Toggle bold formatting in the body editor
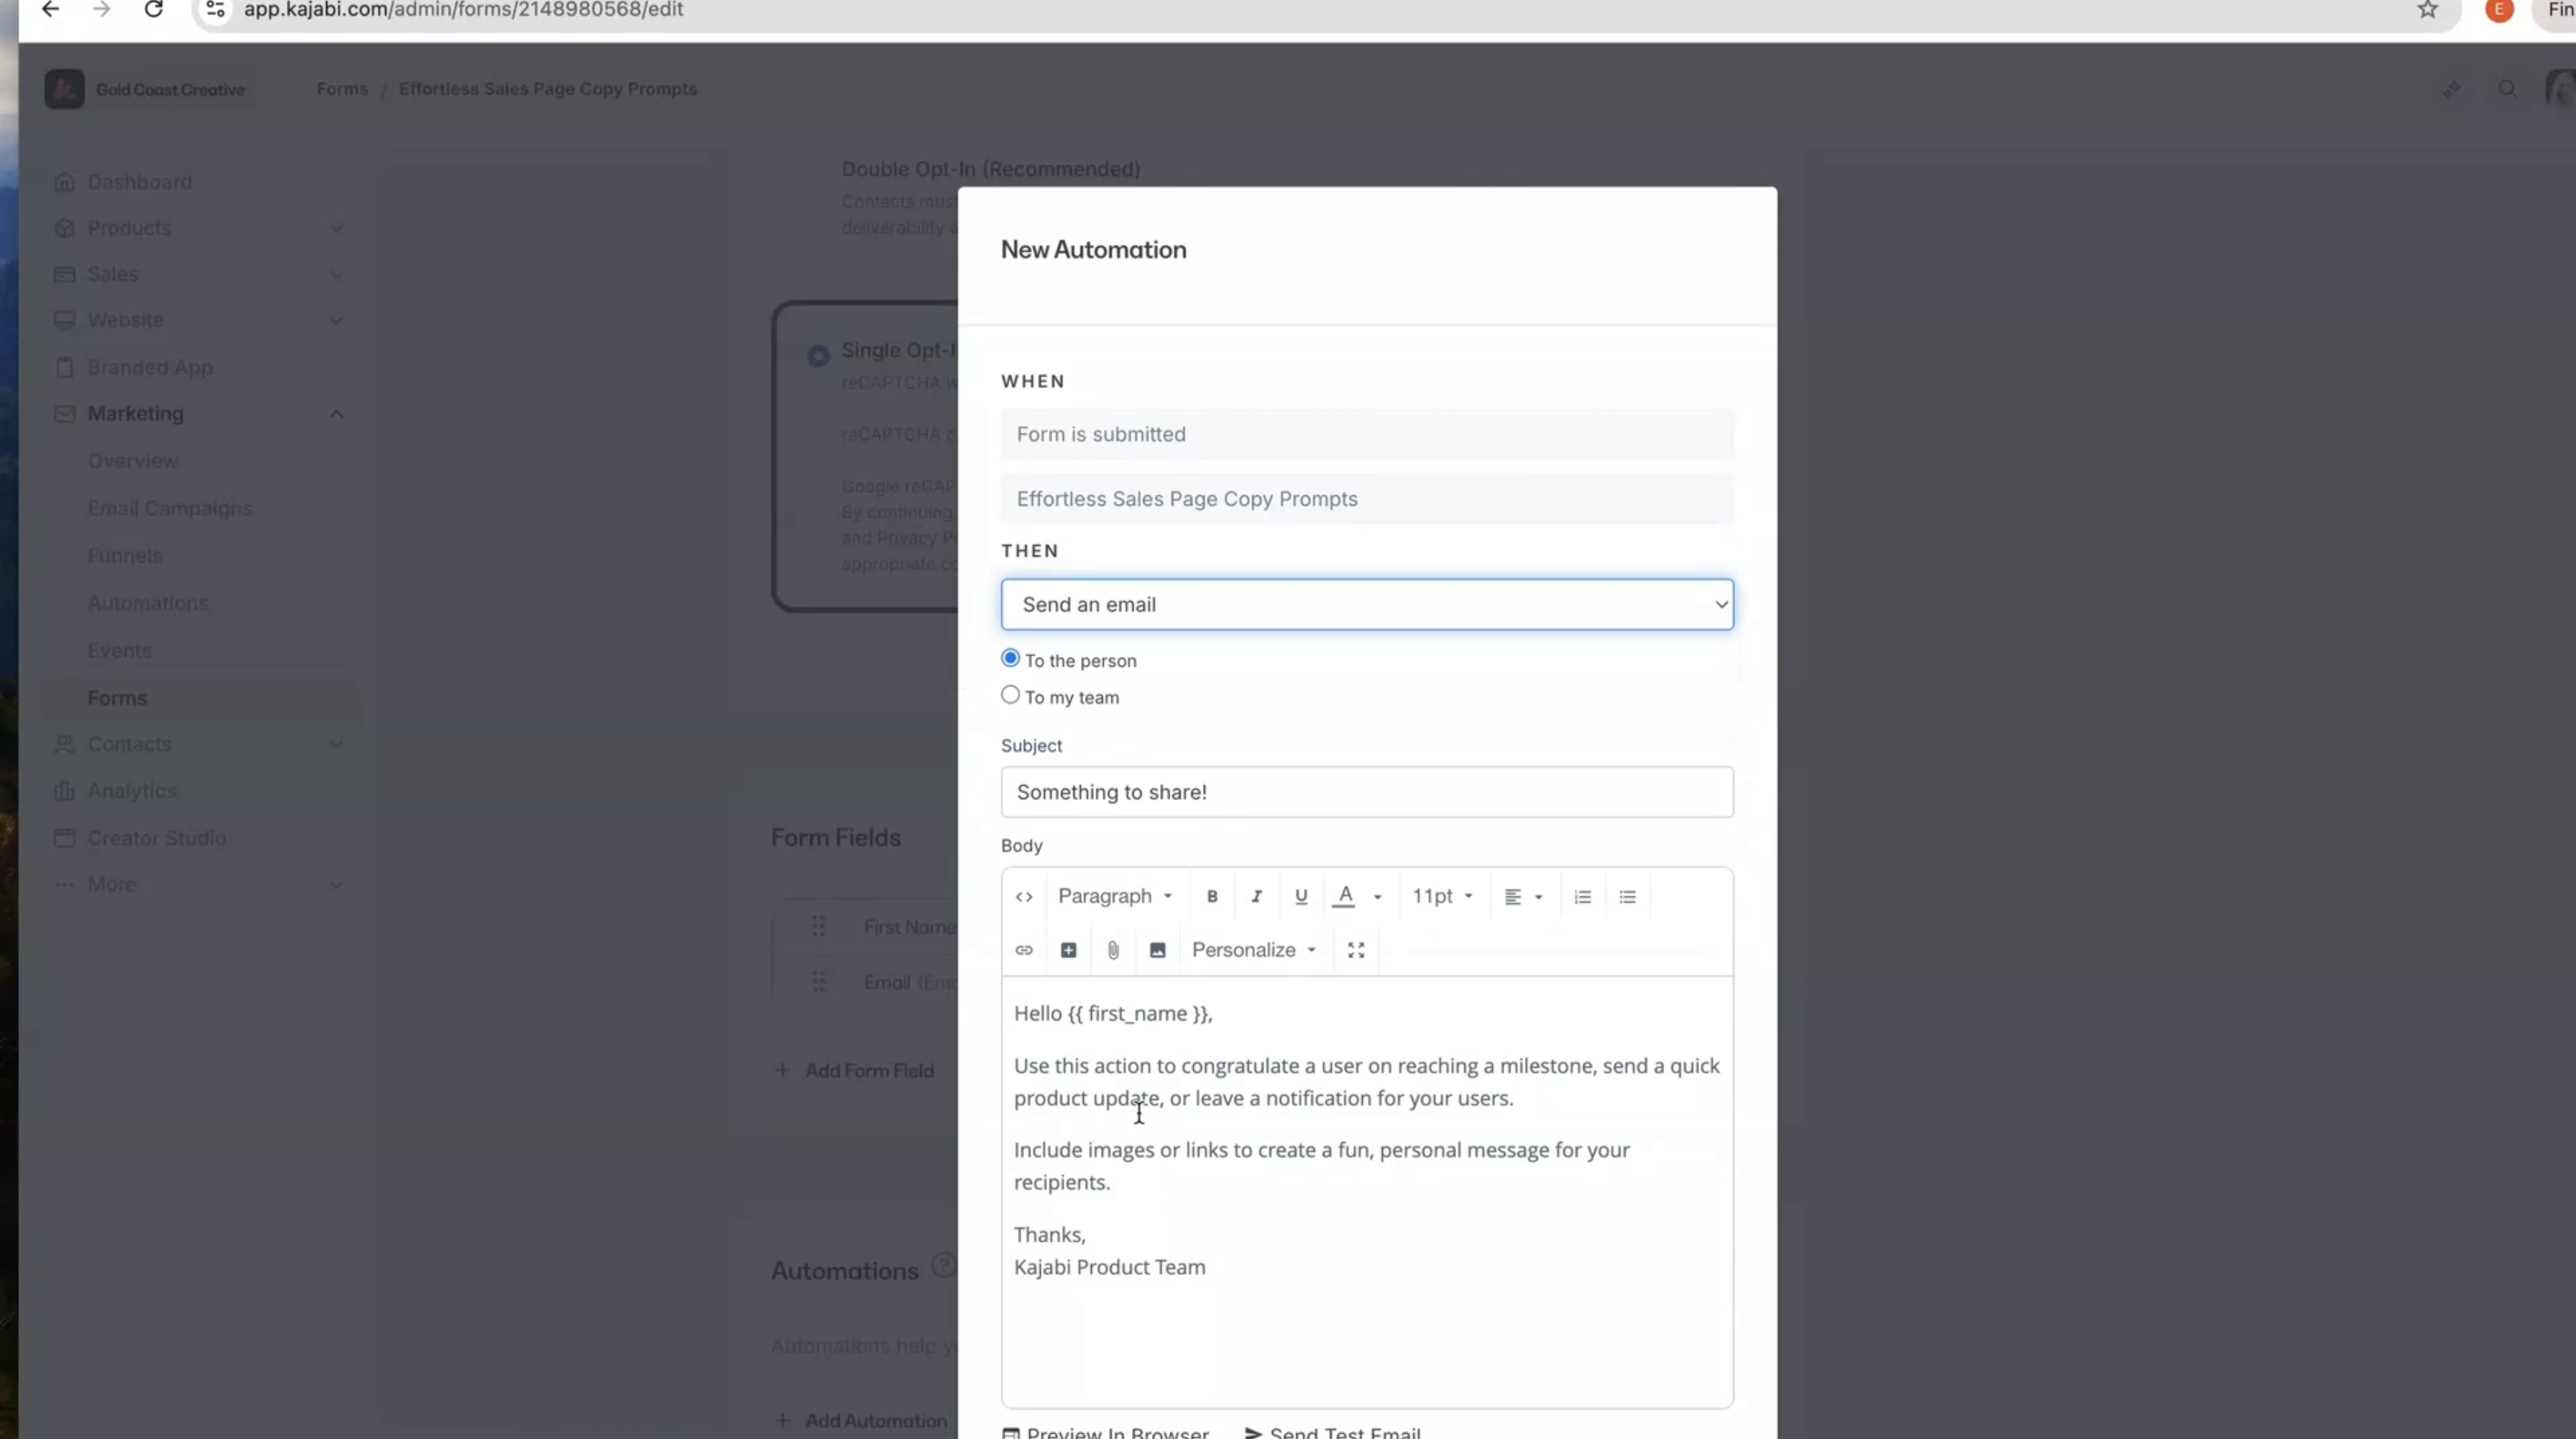 pos(1212,896)
